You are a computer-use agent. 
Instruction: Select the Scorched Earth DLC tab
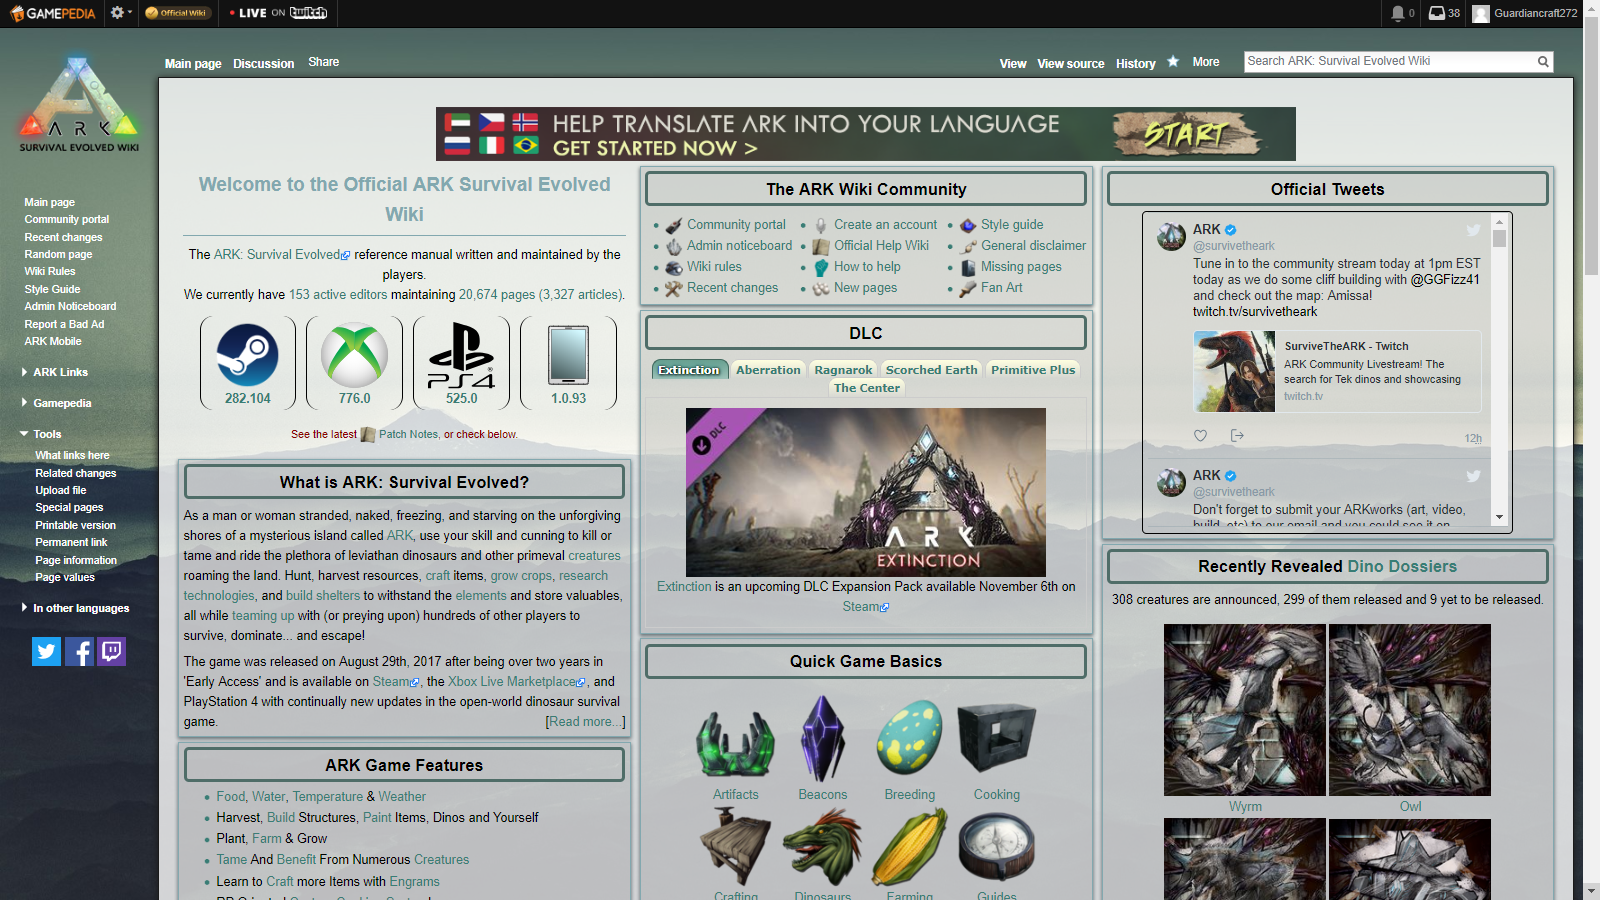tap(931, 370)
